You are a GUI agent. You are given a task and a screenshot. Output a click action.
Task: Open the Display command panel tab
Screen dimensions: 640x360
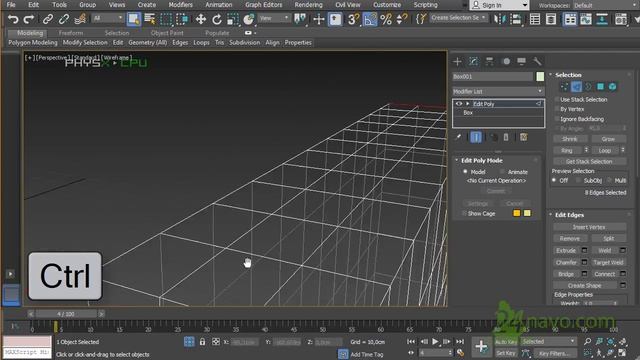pyautogui.click(x=522, y=61)
